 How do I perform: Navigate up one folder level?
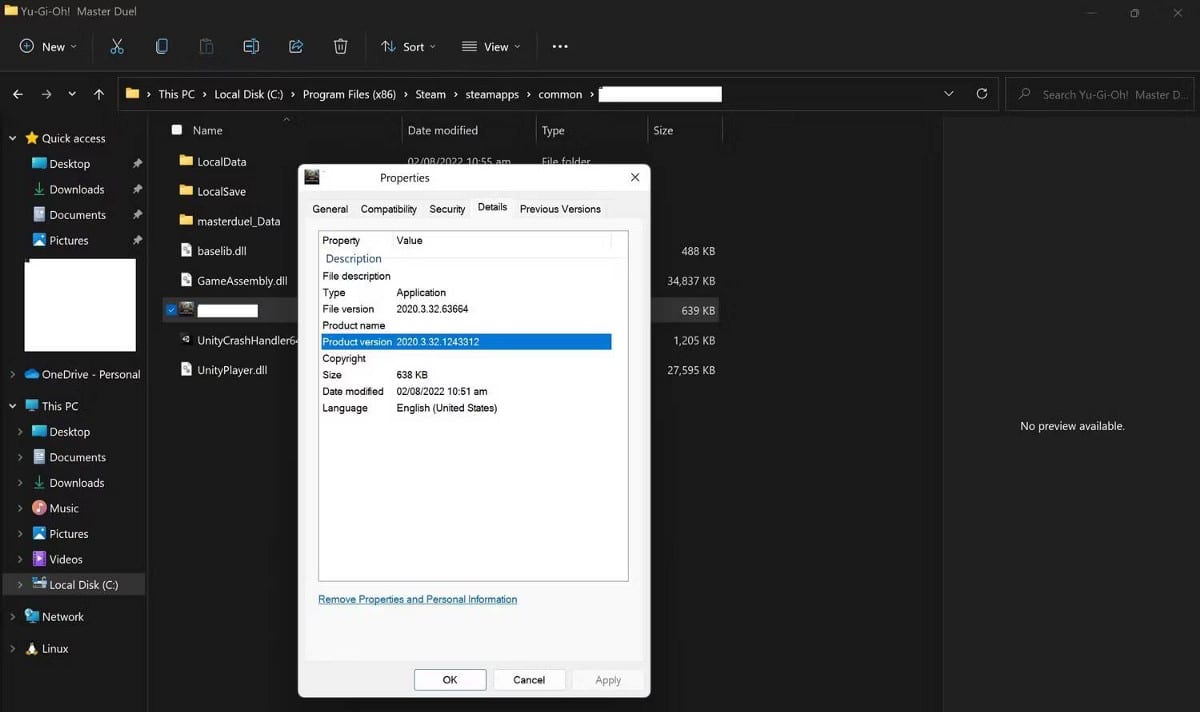pyautogui.click(x=98, y=94)
